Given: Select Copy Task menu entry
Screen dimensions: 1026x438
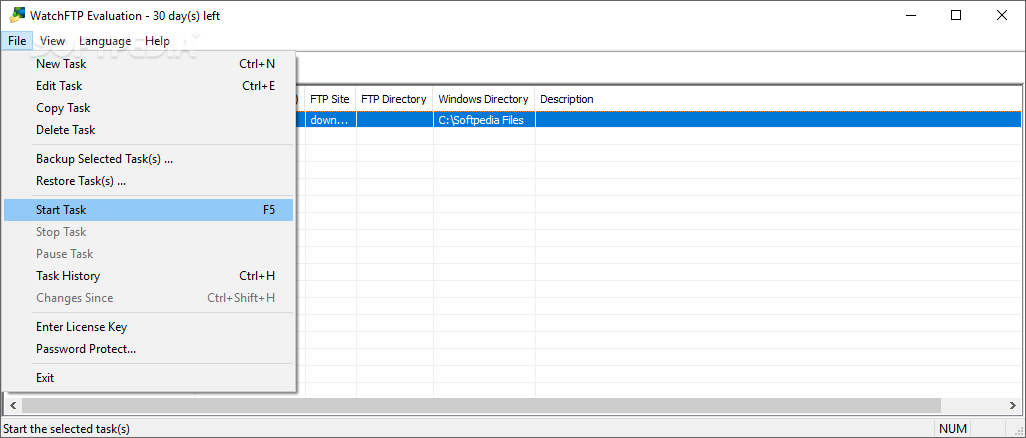Looking at the screenshot, I should tap(149, 108).
